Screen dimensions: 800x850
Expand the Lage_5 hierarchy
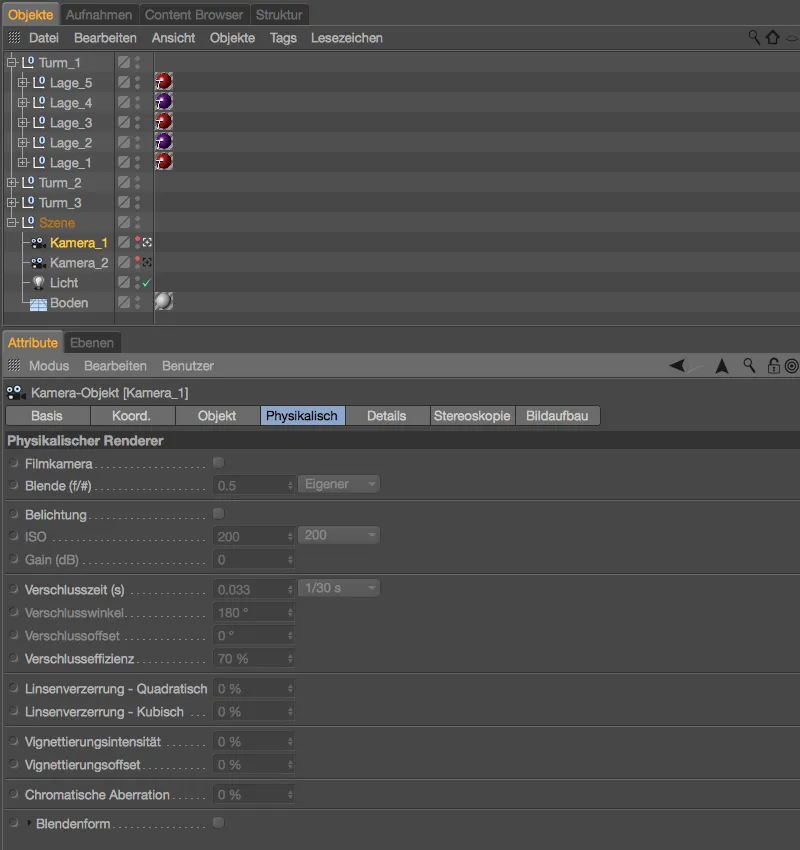pyautogui.click(x=22, y=82)
